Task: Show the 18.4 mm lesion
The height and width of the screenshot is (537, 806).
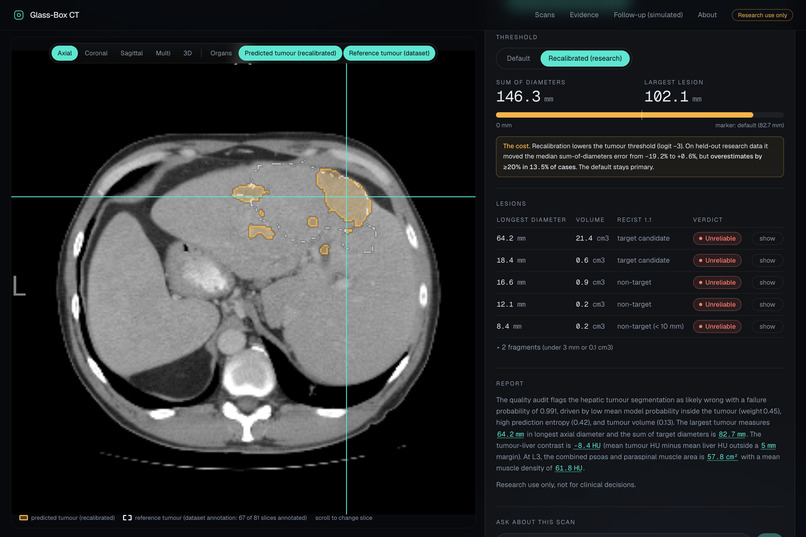Action: tap(767, 261)
